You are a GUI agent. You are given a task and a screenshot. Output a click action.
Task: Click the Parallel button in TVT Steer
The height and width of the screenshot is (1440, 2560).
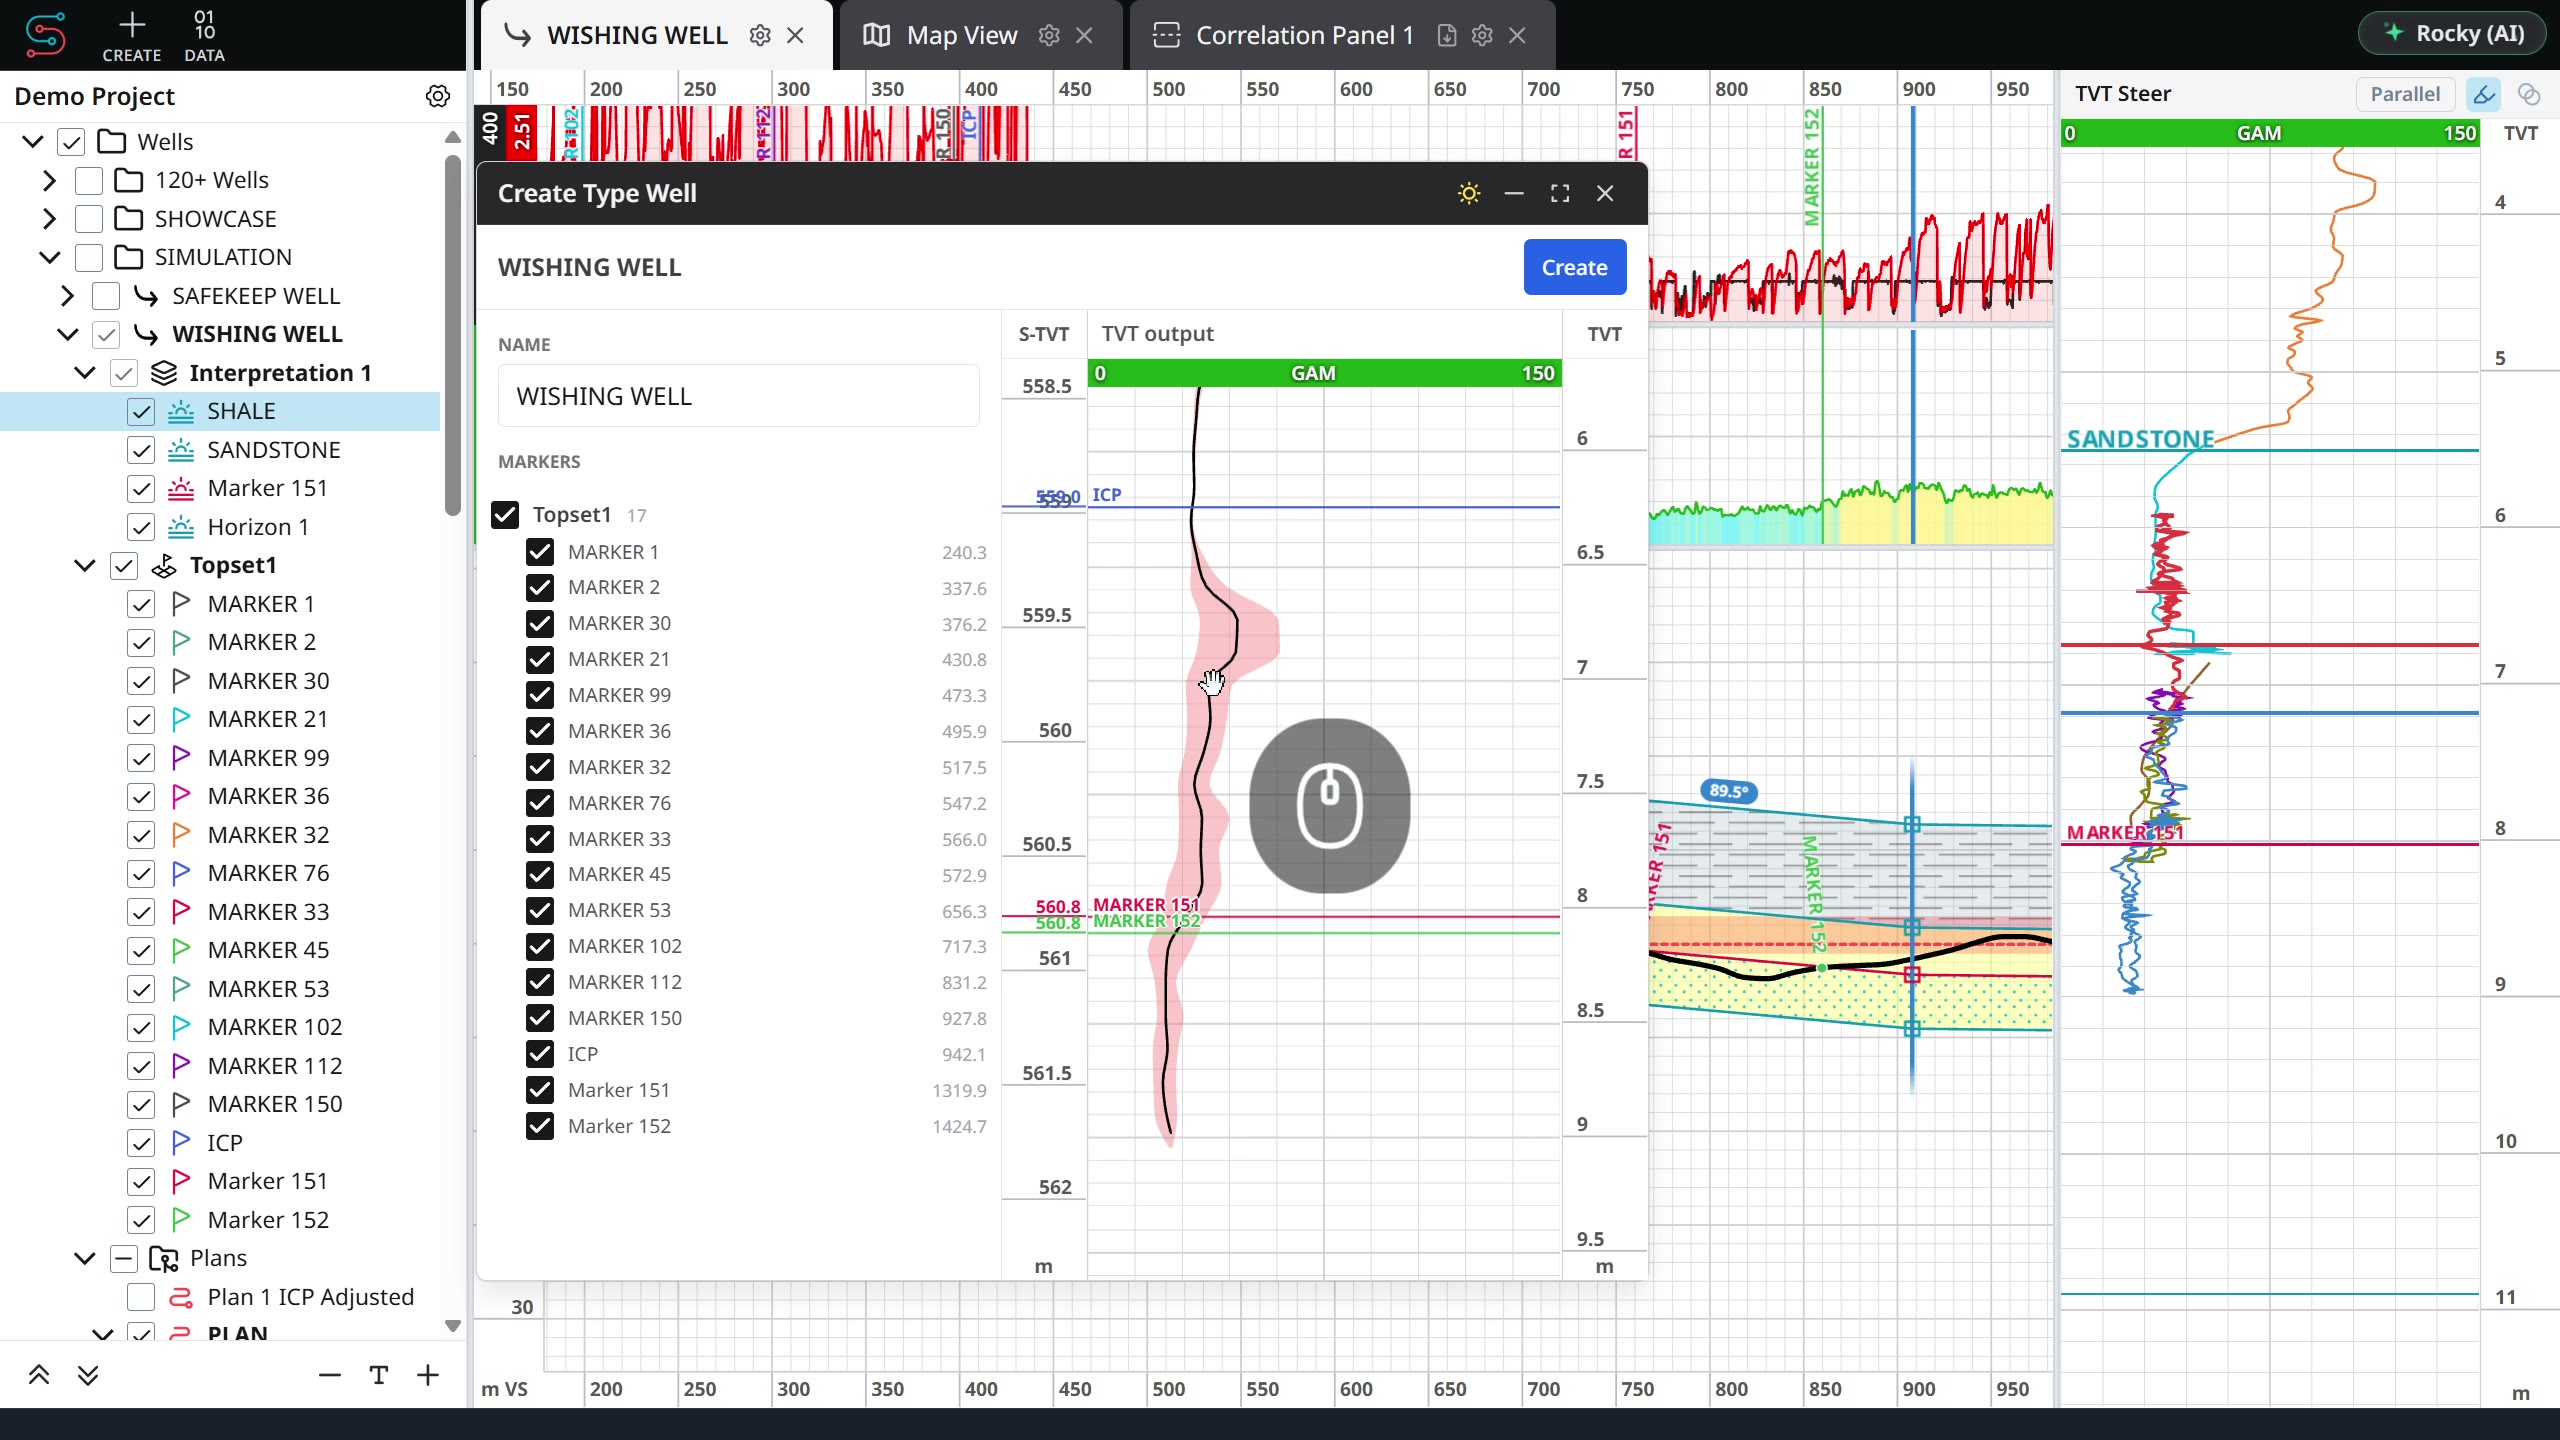pyautogui.click(x=2405, y=94)
